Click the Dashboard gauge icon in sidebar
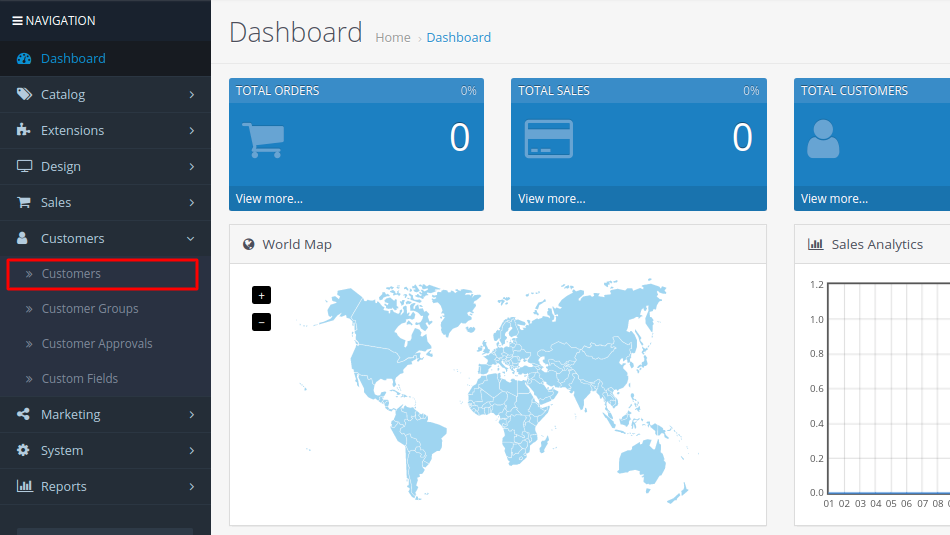This screenshot has height=535, width=950. [x=24, y=59]
